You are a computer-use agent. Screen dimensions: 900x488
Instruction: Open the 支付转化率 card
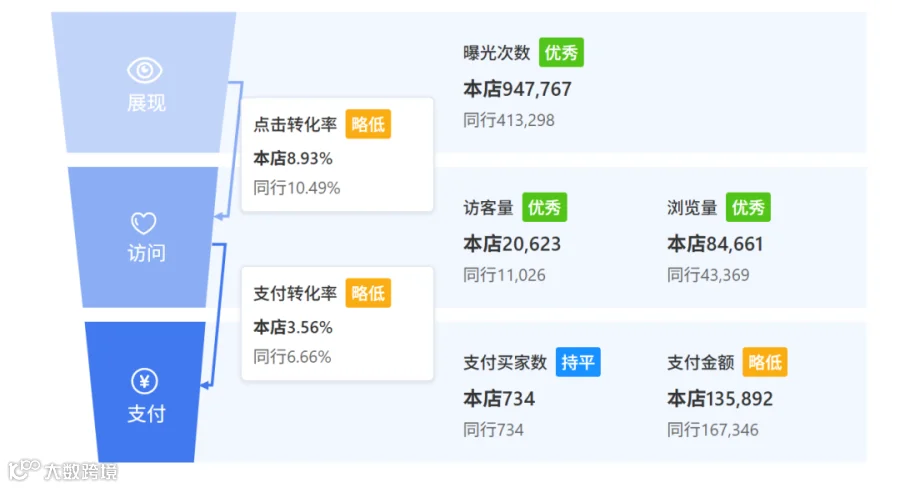[x=338, y=323]
